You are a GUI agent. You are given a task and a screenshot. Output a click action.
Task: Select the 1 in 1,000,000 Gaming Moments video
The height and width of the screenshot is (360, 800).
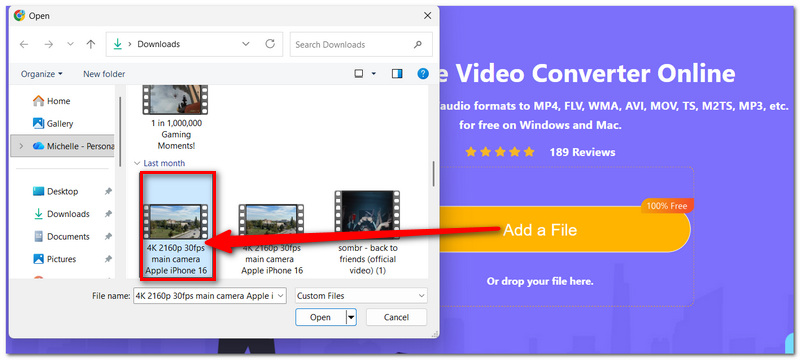(x=177, y=118)
